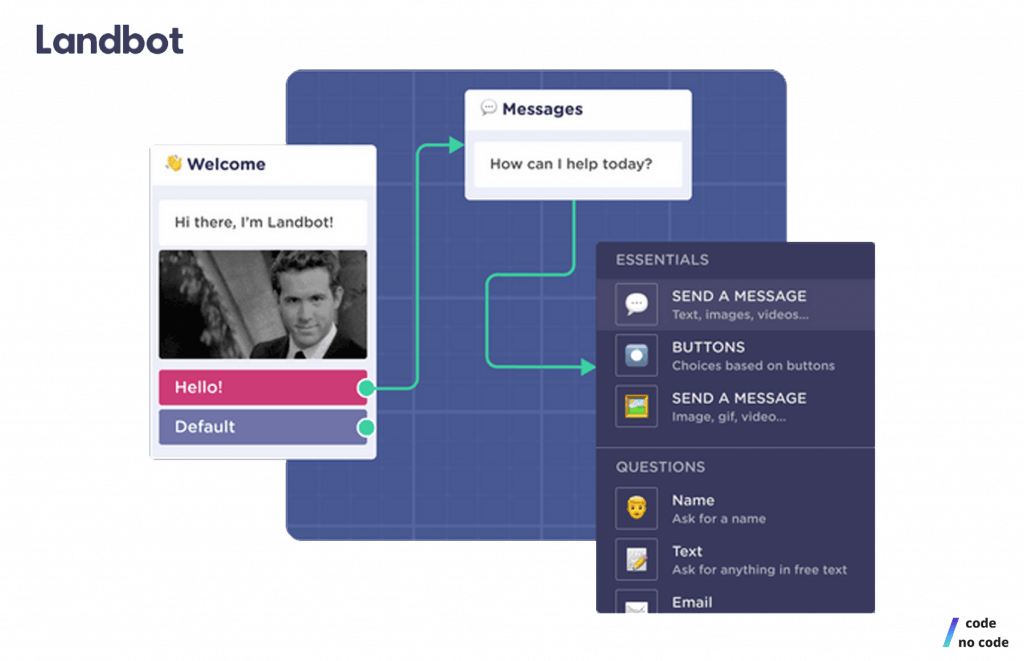1024x661 pixels.
Task: Click the waving hand icon on Welcome
Action: click(x=173, y=163)
